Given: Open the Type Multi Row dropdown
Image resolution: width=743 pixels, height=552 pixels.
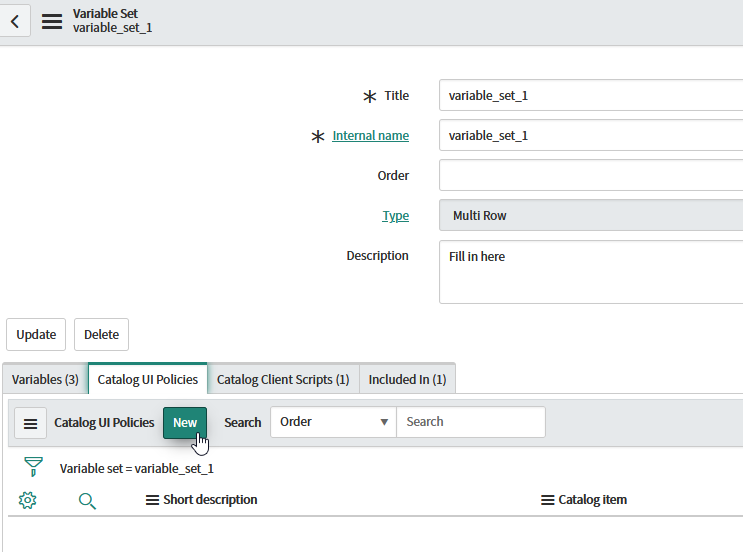Looking at the screenshot, I should pyautogui.click(x=590, y=216).
